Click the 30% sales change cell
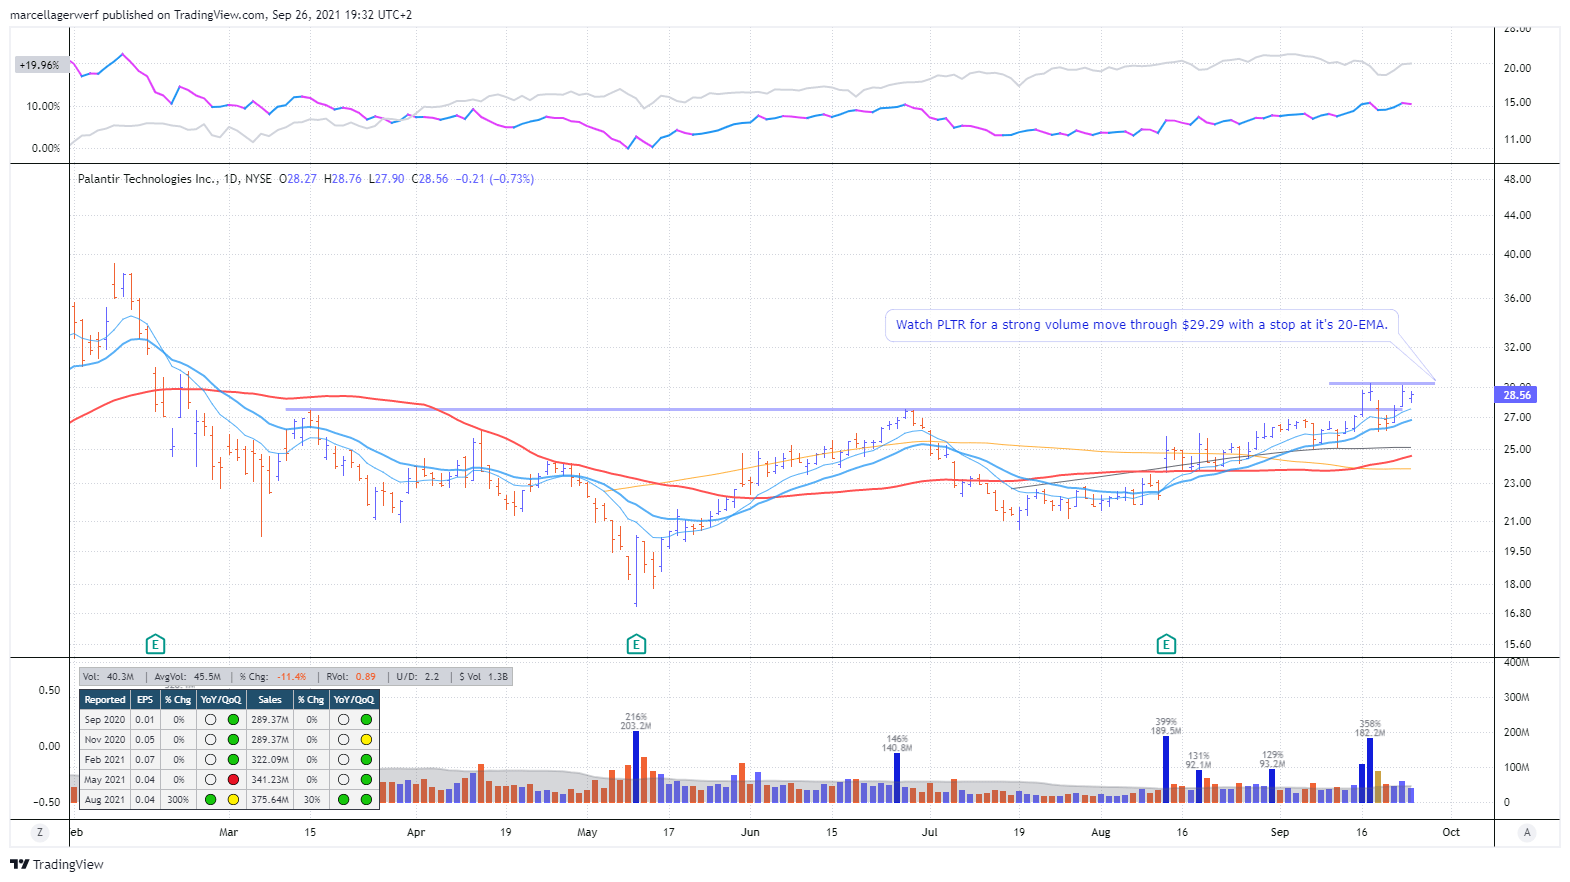The width and height of the screenshot is (1570, 882). 312,800
